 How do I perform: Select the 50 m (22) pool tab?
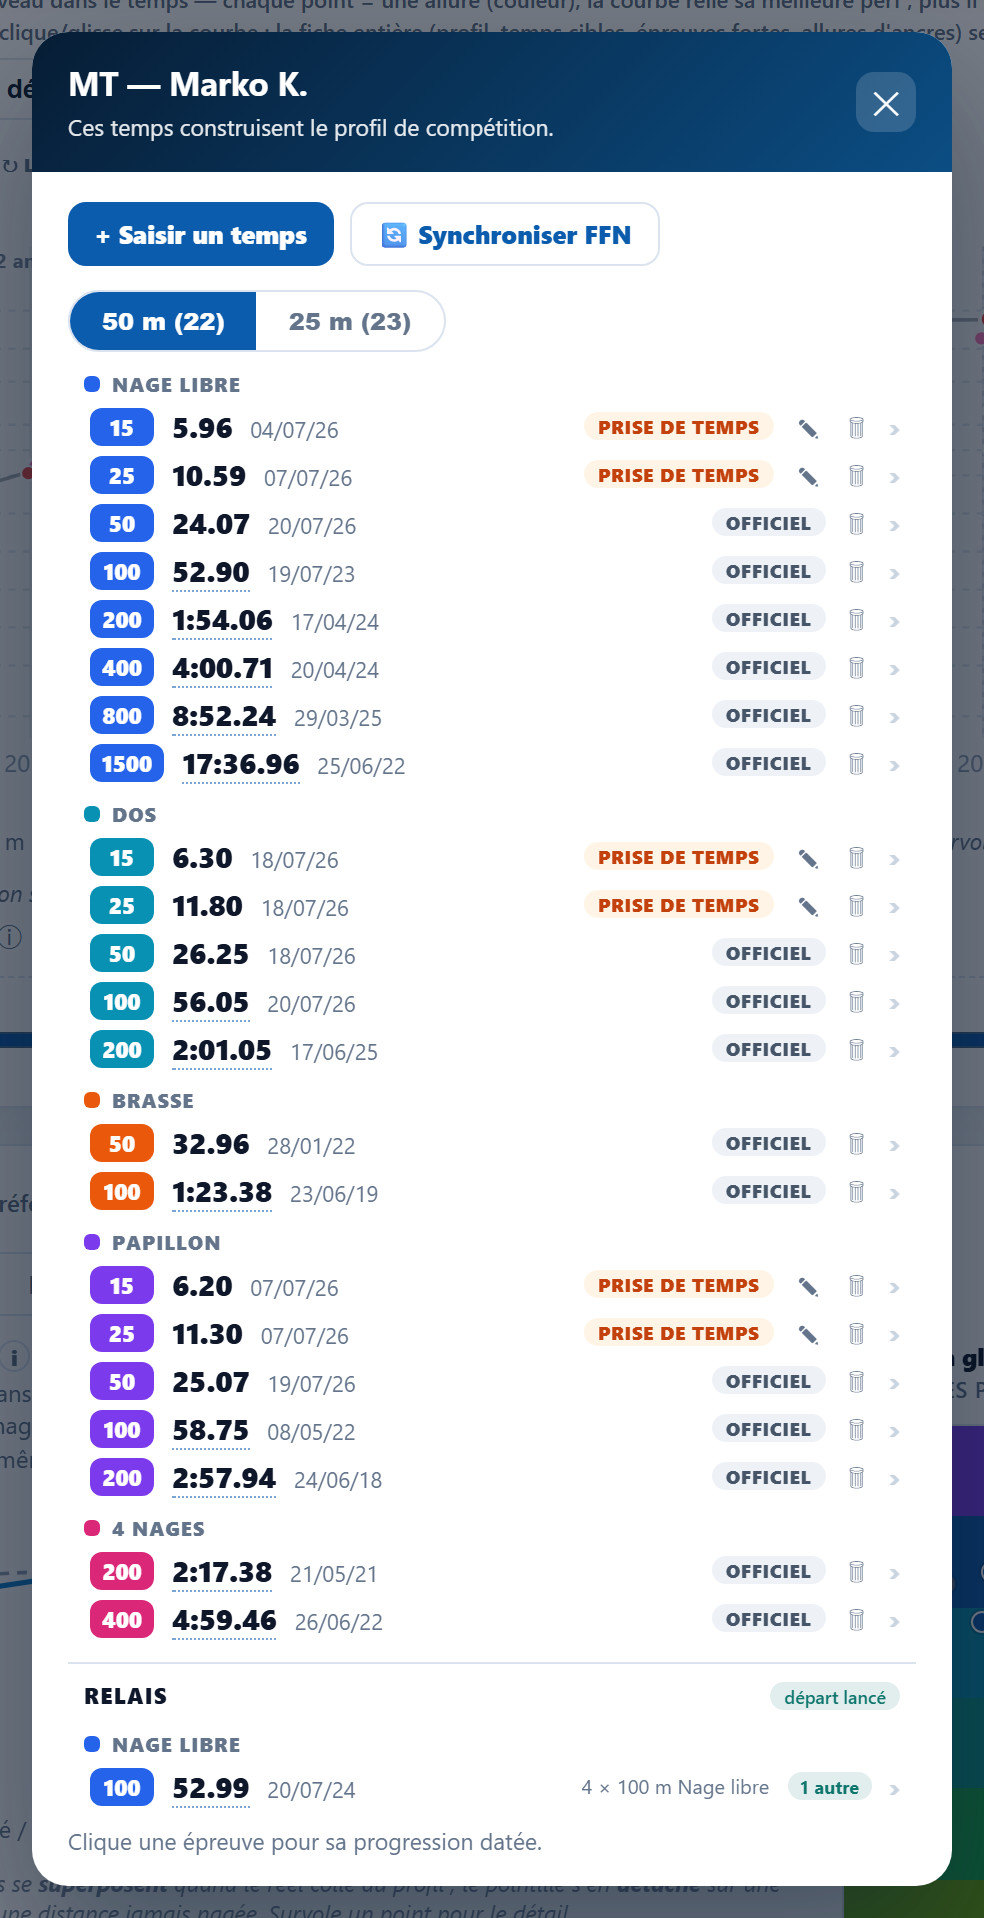coord(163,322)
